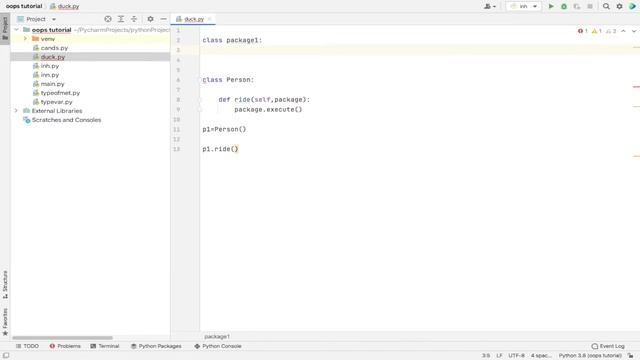The image size is (640, 360).
Task: Start debugging with the bug icon
Action: (564, 7)
